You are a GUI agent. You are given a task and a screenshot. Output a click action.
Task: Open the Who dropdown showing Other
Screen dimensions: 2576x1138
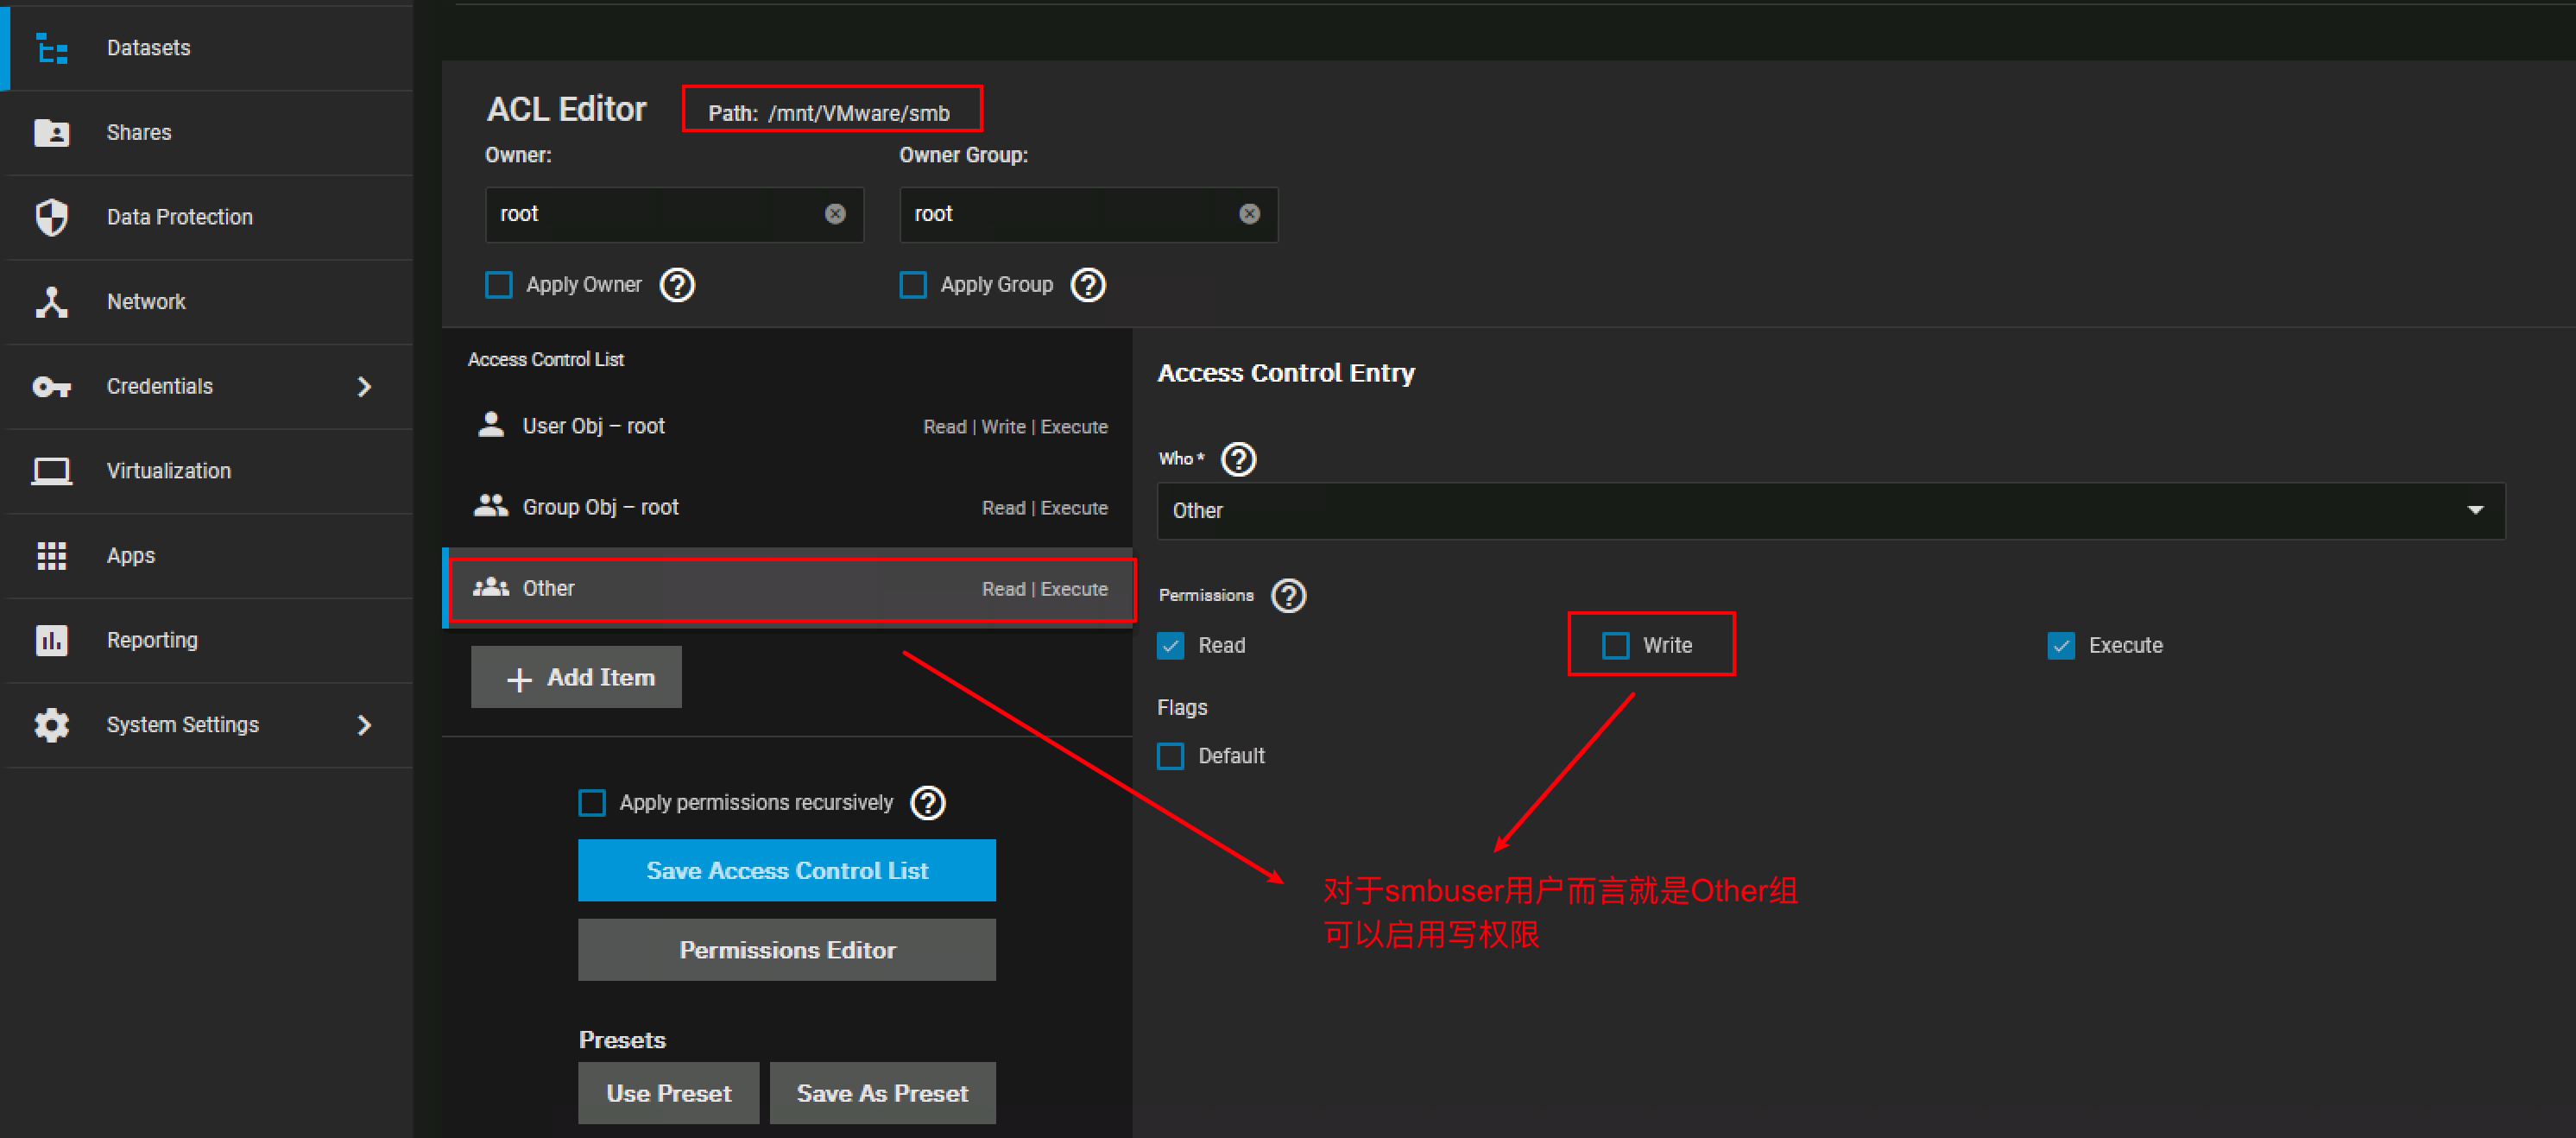pos(1830,511)
